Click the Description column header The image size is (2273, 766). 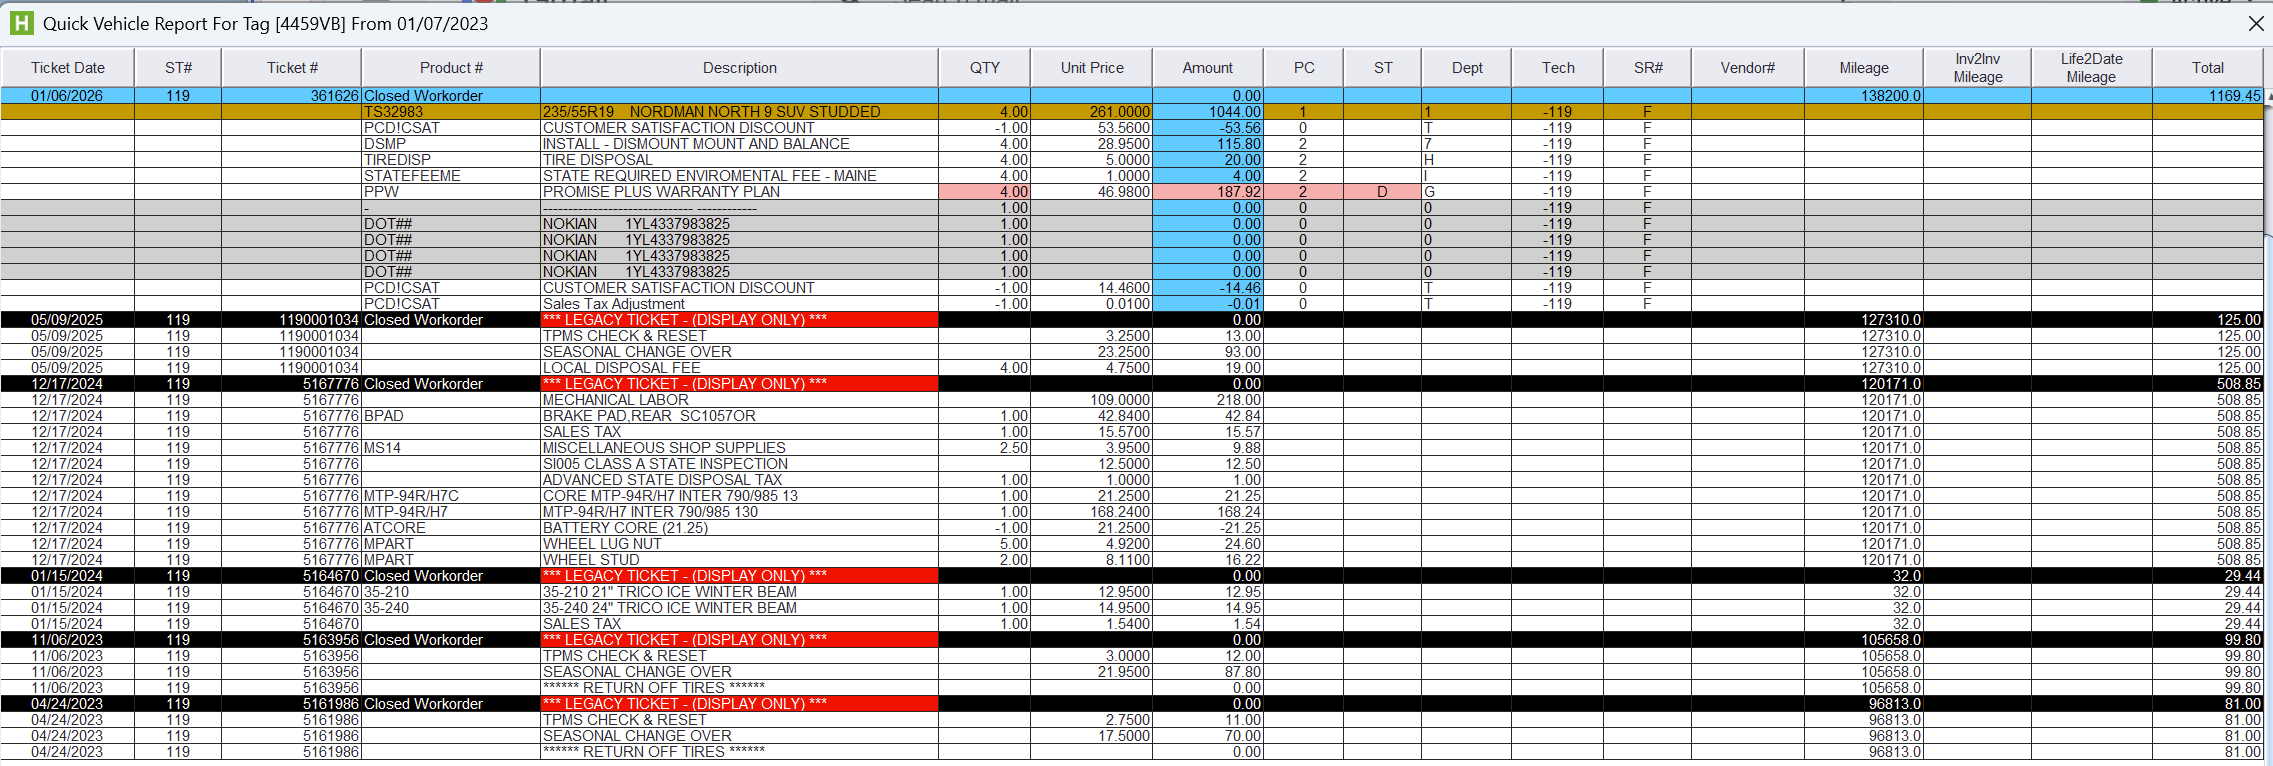[x=739, y=68]
